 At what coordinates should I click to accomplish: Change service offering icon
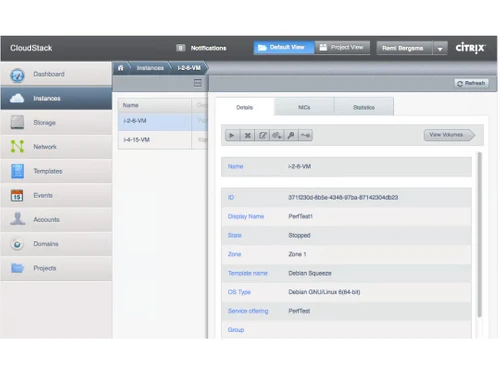pos(305,135)
